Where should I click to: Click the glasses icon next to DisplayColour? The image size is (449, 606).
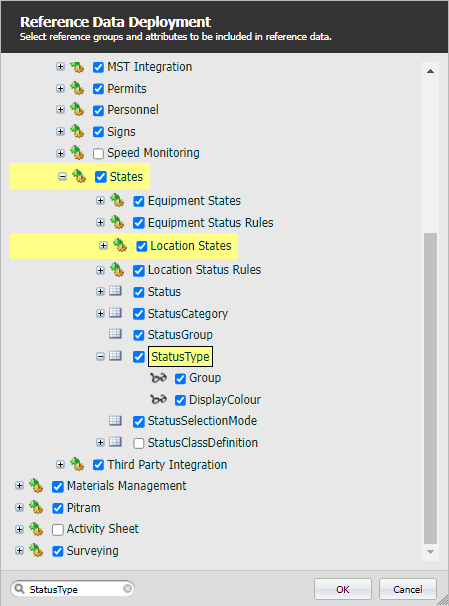point(158,399)
